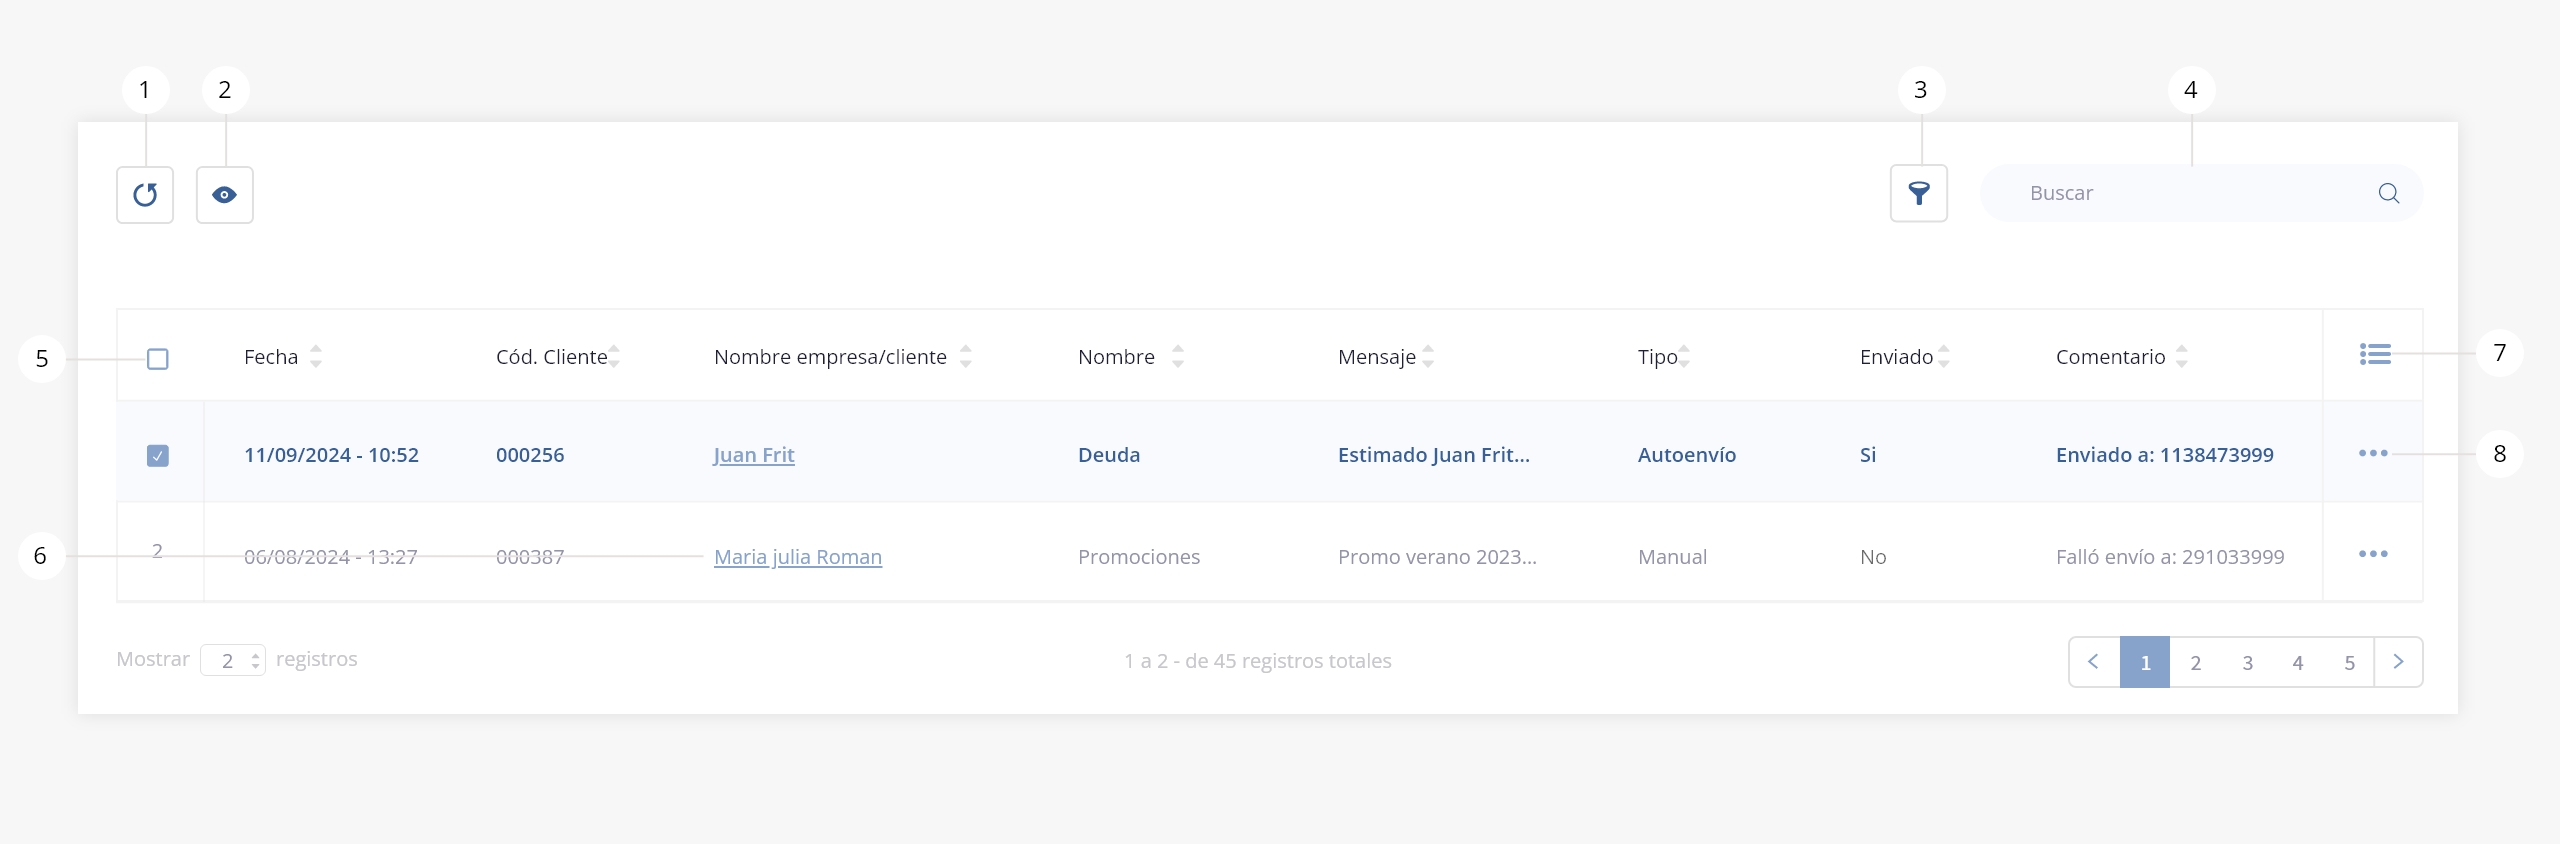Sort table by Fecha column
Image resolution: width=2560 pixels, height=844 pixels.
click(315, 357)
